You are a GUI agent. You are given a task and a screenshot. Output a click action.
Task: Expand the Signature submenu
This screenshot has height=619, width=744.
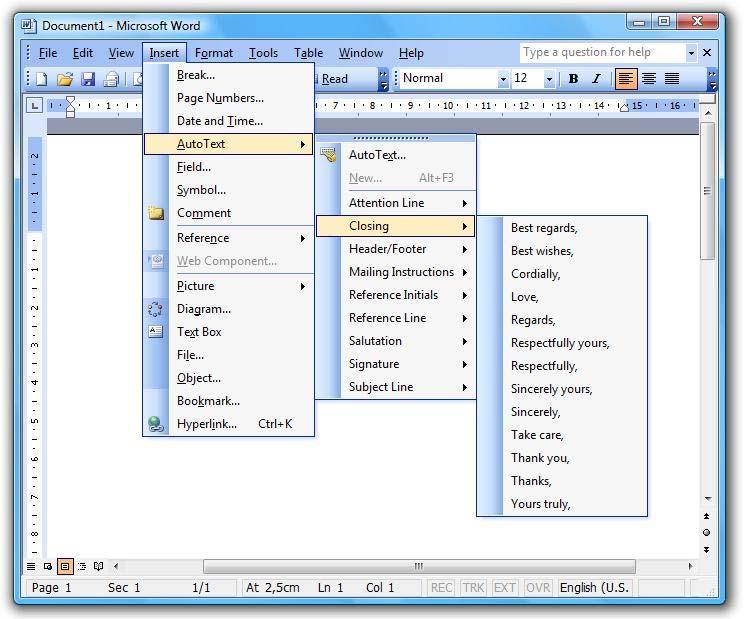click(396, 364)
